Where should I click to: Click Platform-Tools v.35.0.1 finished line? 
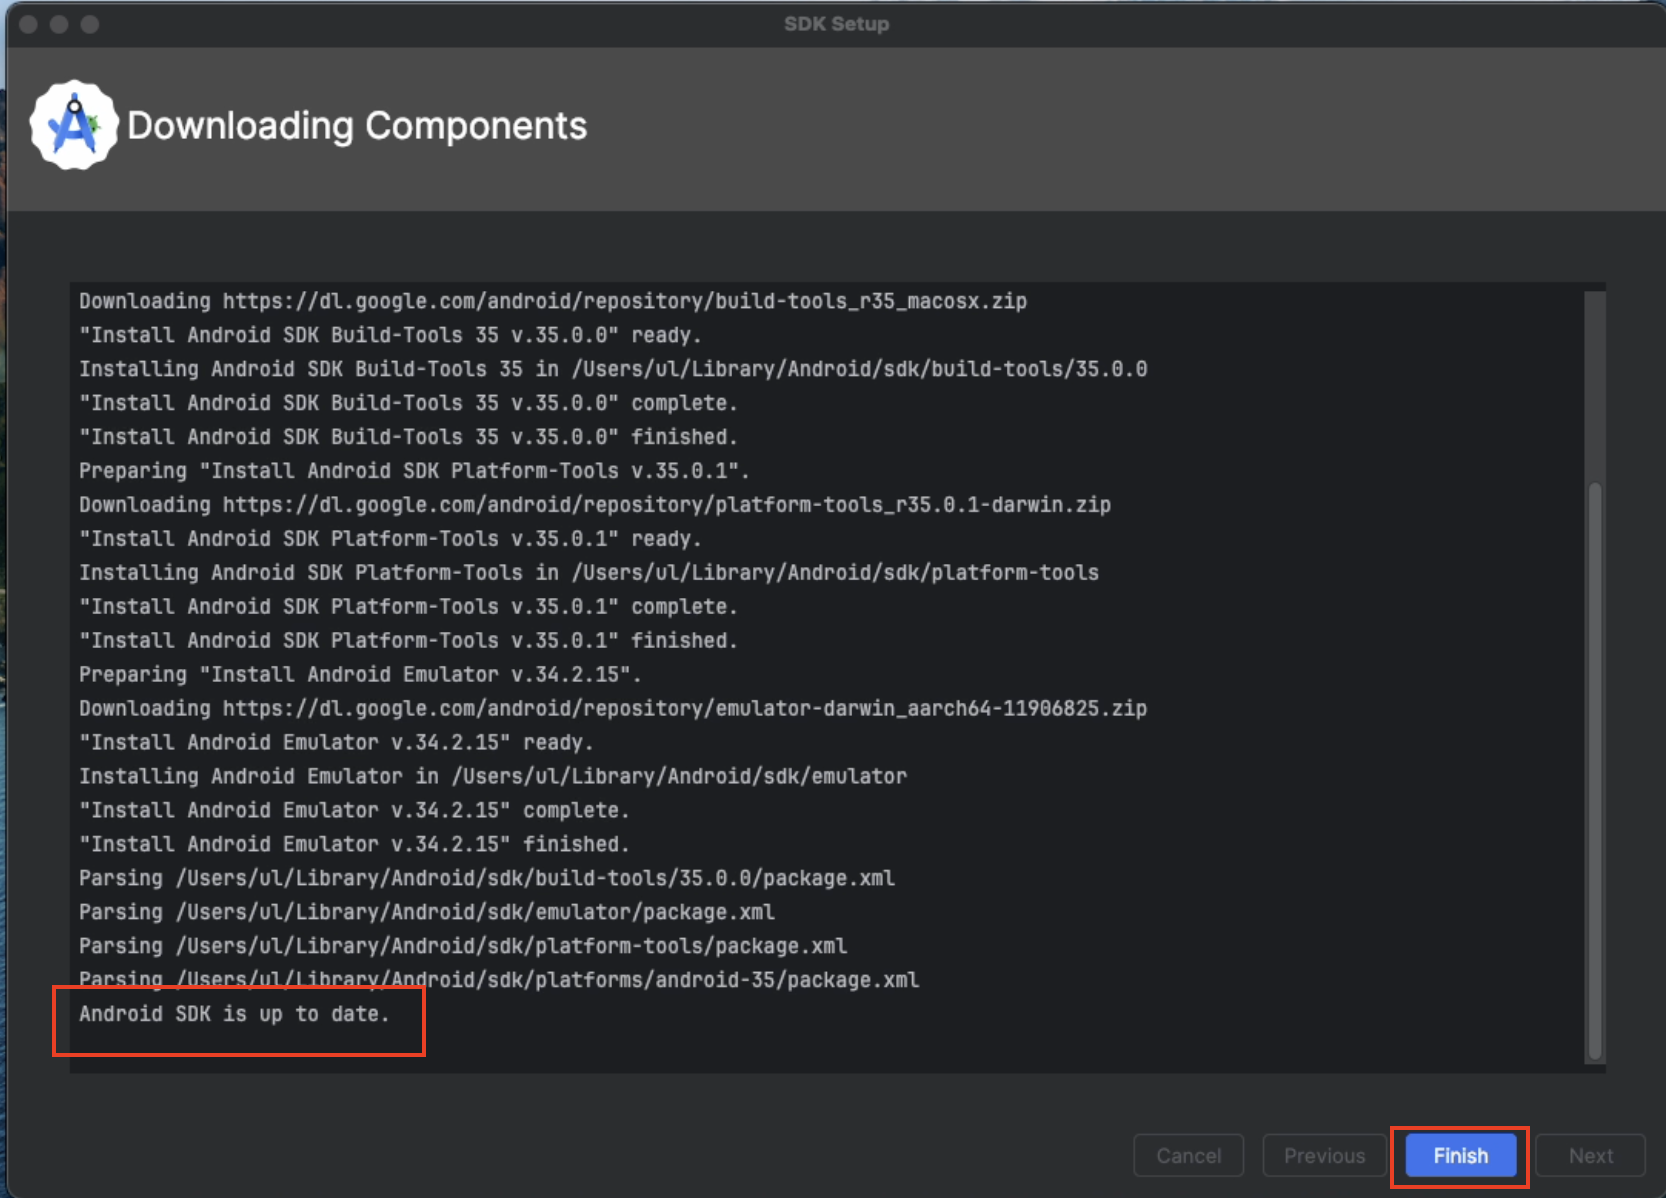(x=408, y=641)
